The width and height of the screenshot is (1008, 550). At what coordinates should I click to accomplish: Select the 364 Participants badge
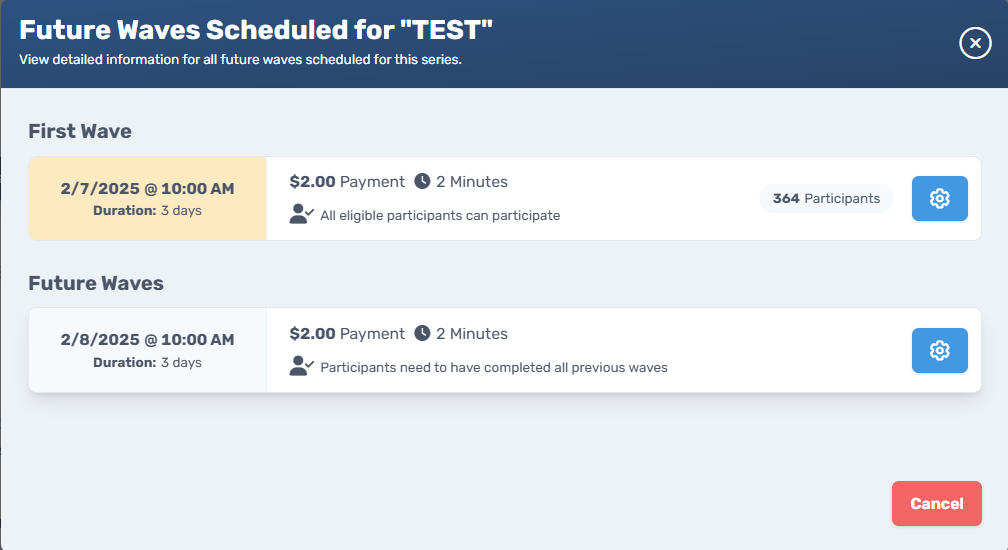[826, 199]
